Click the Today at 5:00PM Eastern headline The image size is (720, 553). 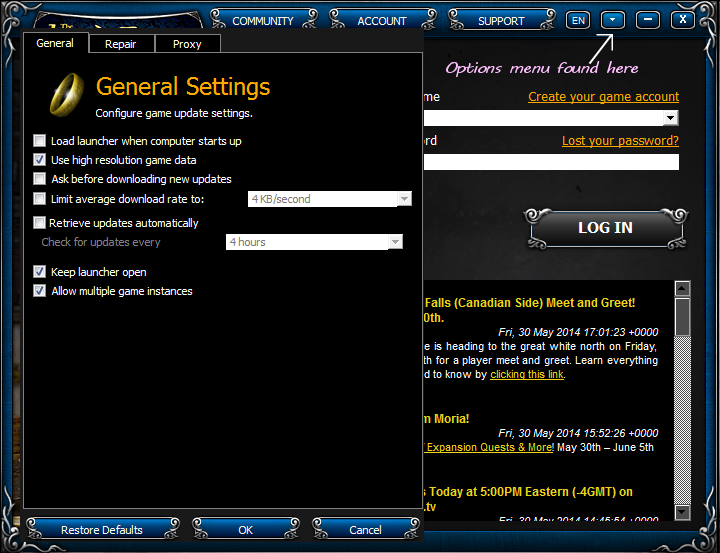pos(528,499)
